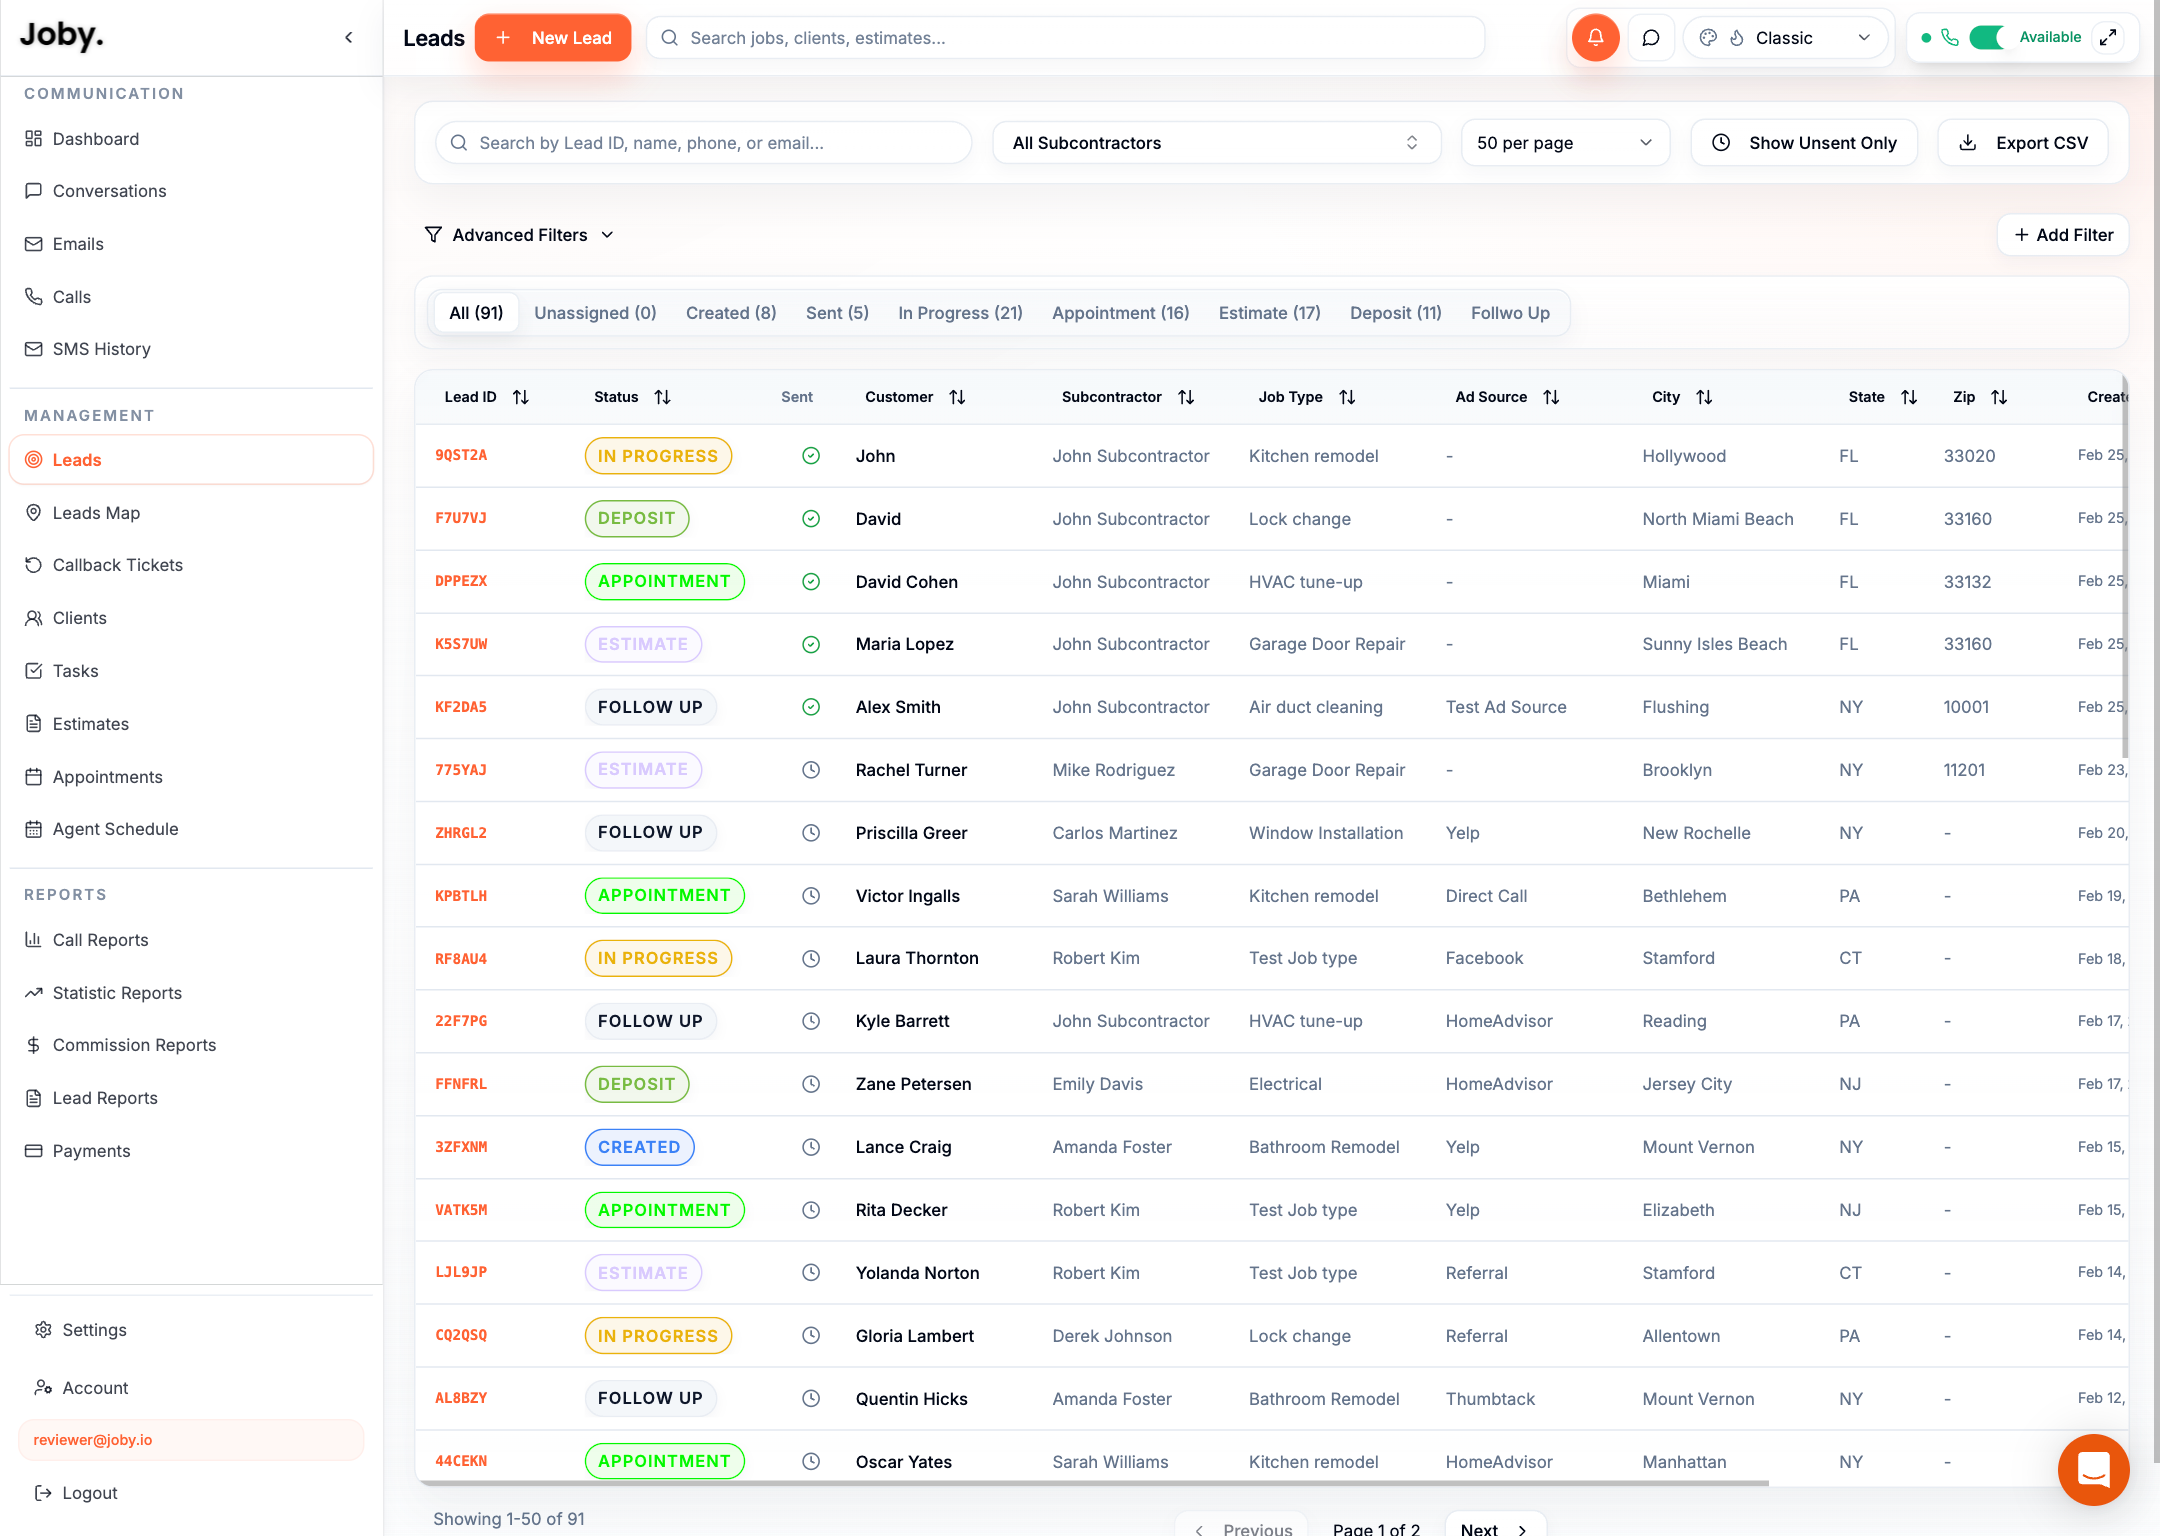Expand the call widget to fullscreen

pos(2108,38)
